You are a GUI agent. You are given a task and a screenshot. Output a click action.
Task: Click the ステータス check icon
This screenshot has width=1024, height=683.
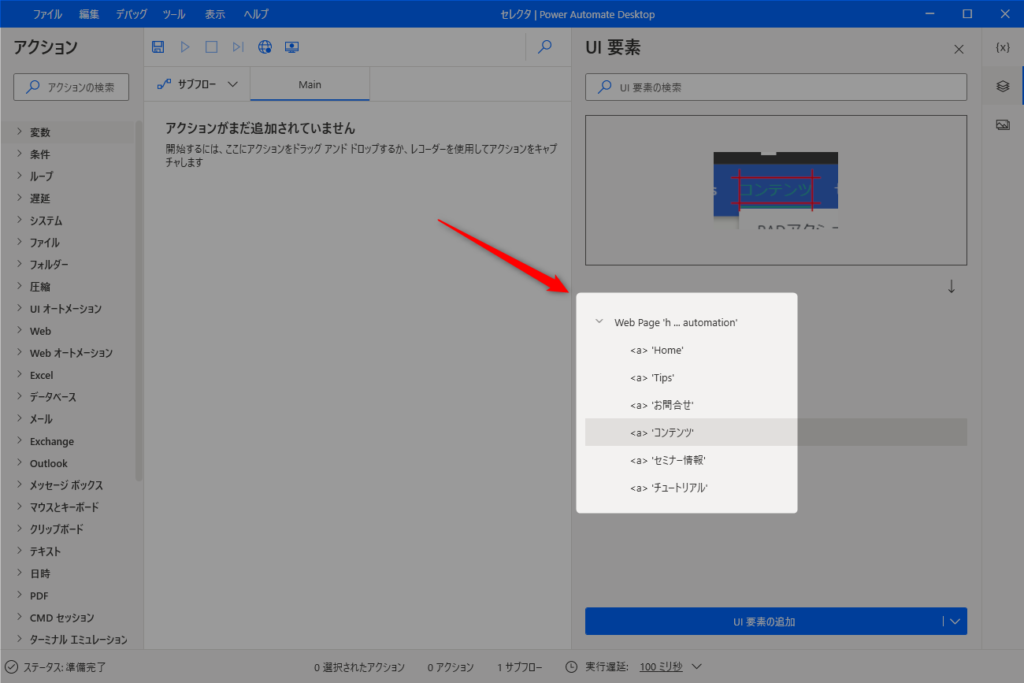point(12,667)
